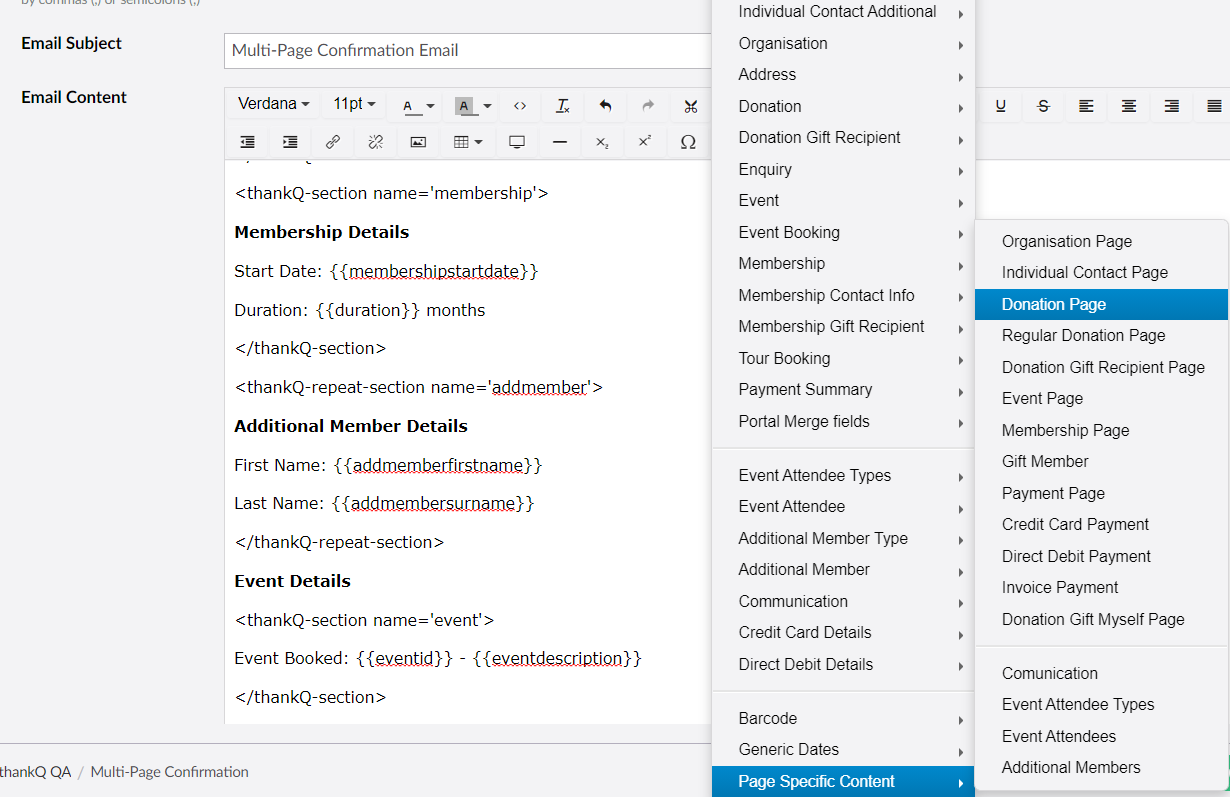Select Donation Page from the submenu
Screen dimensions: 1230x797
(1054, 304)
